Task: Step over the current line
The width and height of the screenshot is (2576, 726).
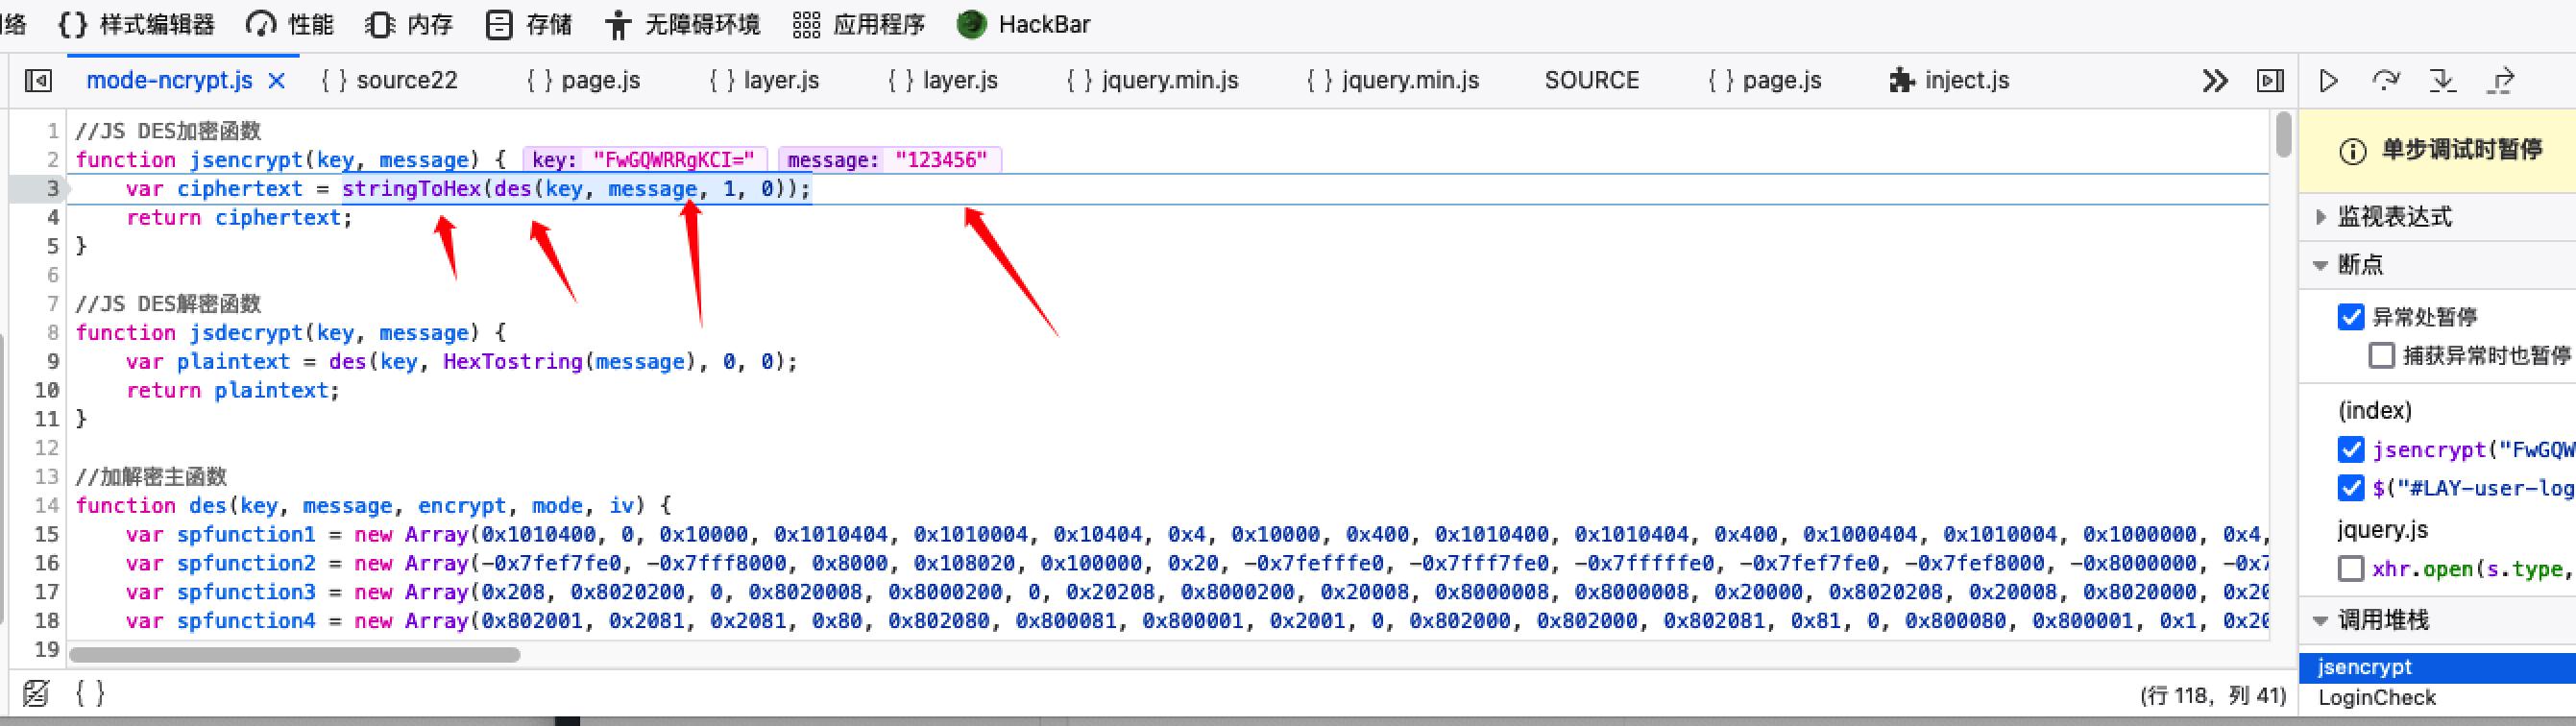Action: pyautogui.click(x=2386, y=80)
